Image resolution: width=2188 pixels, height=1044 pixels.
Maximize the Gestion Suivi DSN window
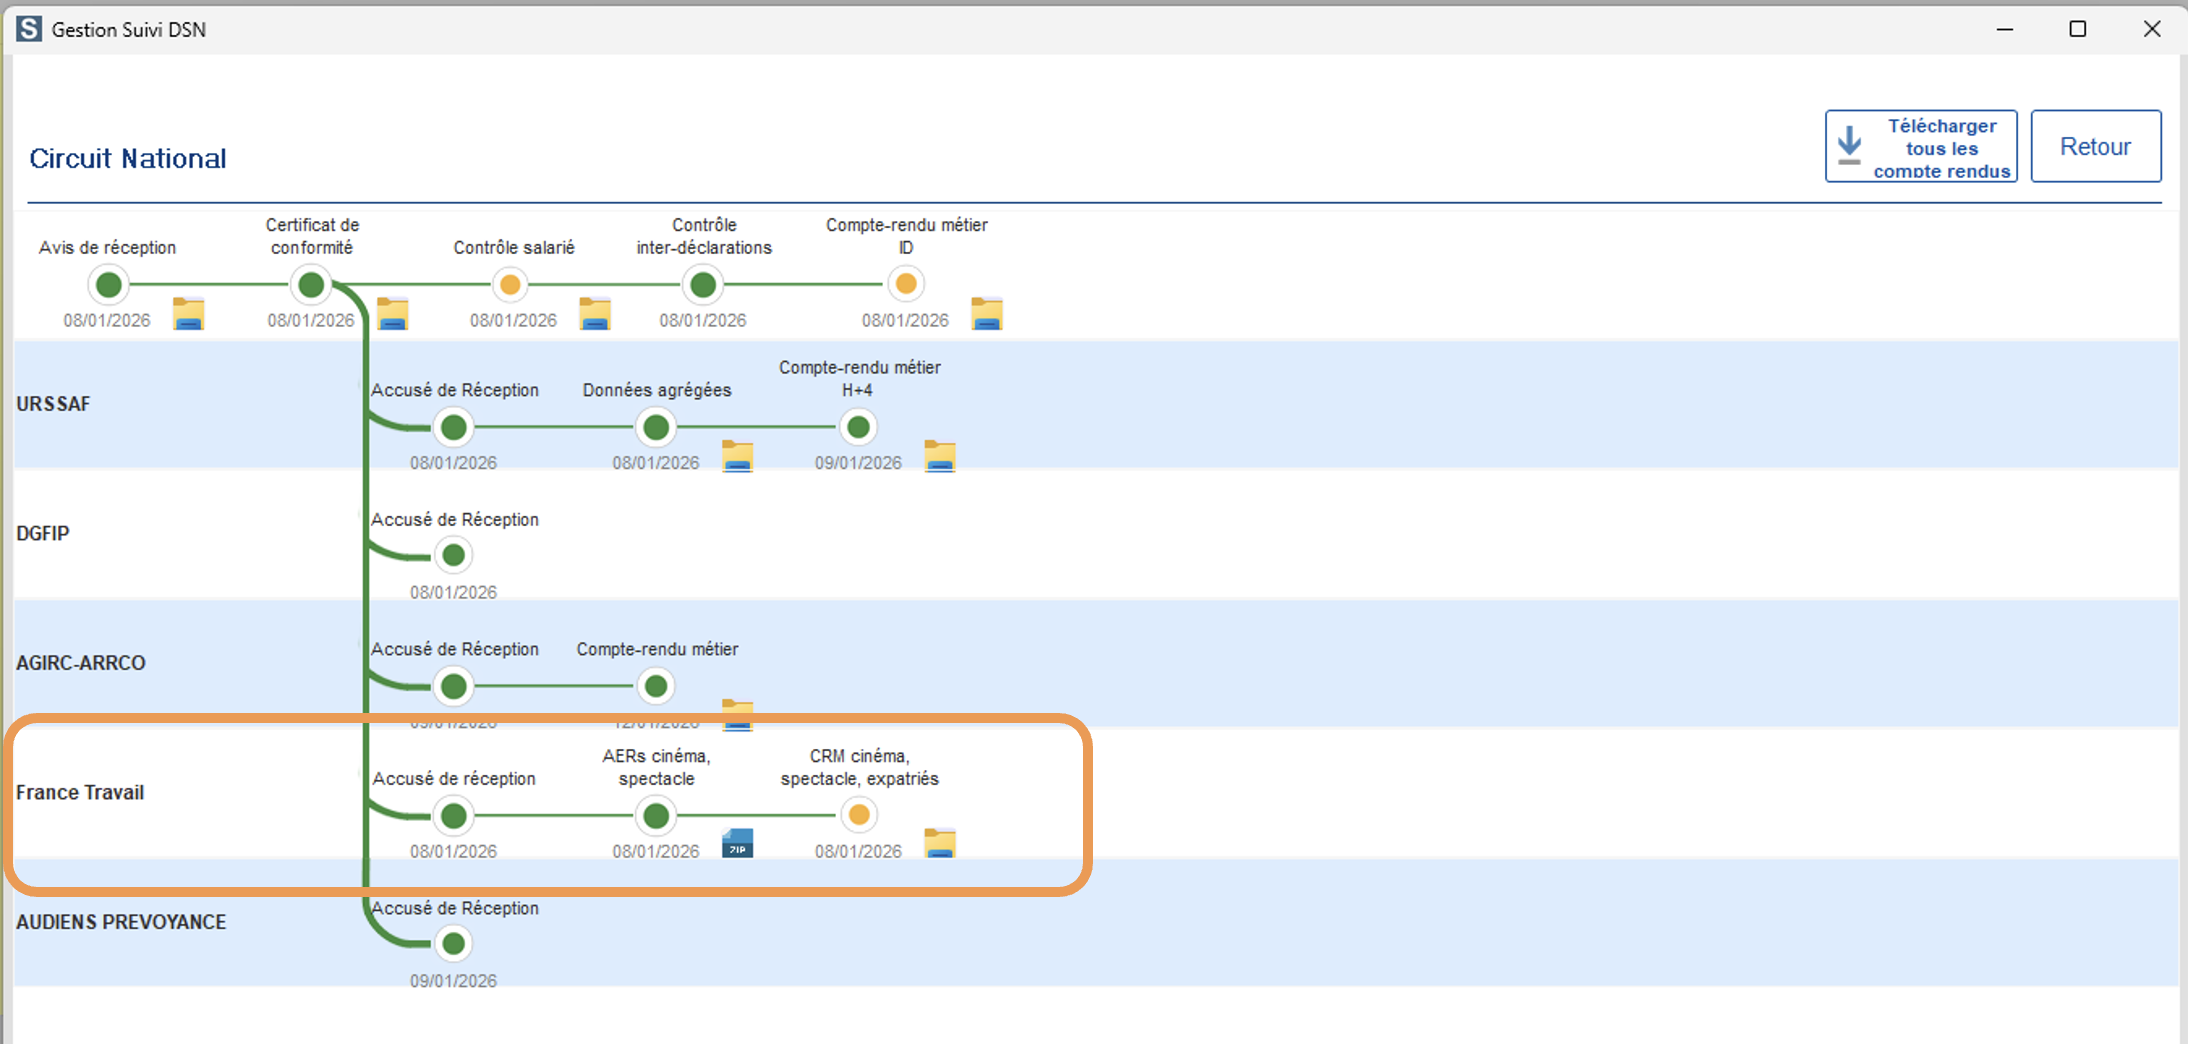click(2077, 29)
